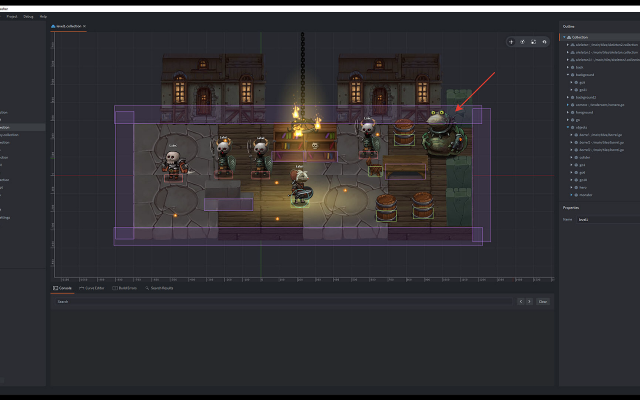Viewport: 640px width, 400px height.
Task: Click the Outline panel header
Action: pos(569,27)
